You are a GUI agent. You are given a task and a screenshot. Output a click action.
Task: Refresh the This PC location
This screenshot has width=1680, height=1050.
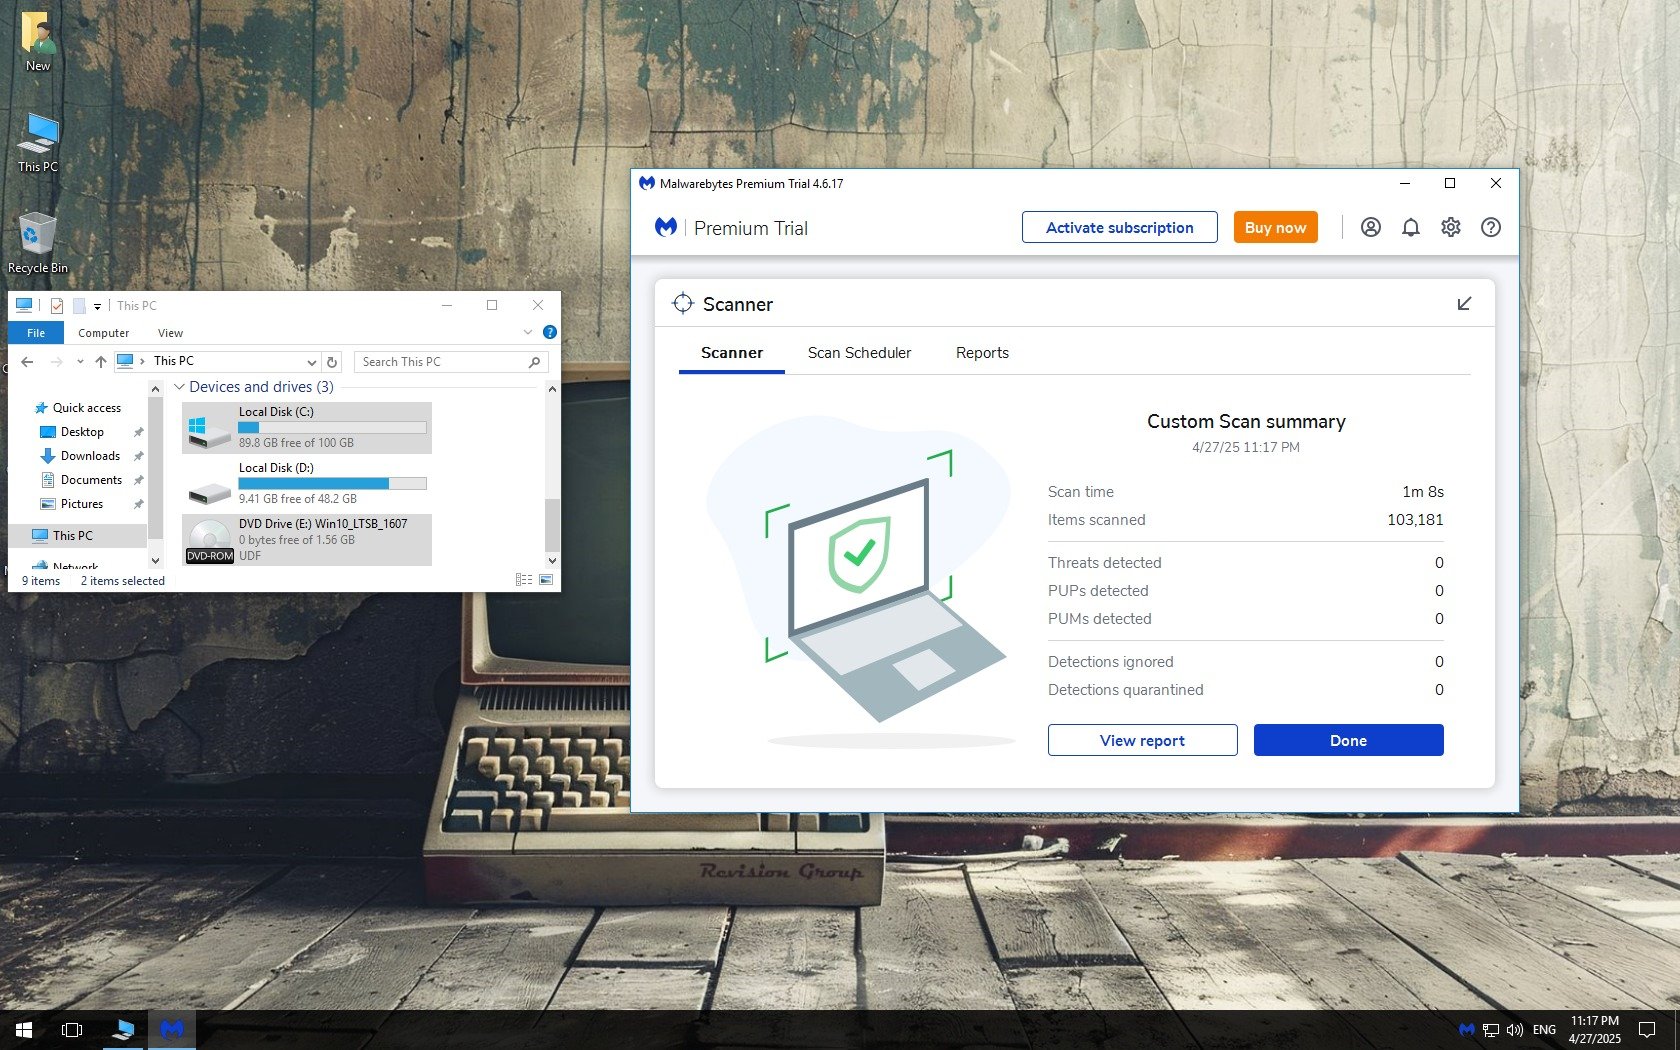[x=333, y=362]
